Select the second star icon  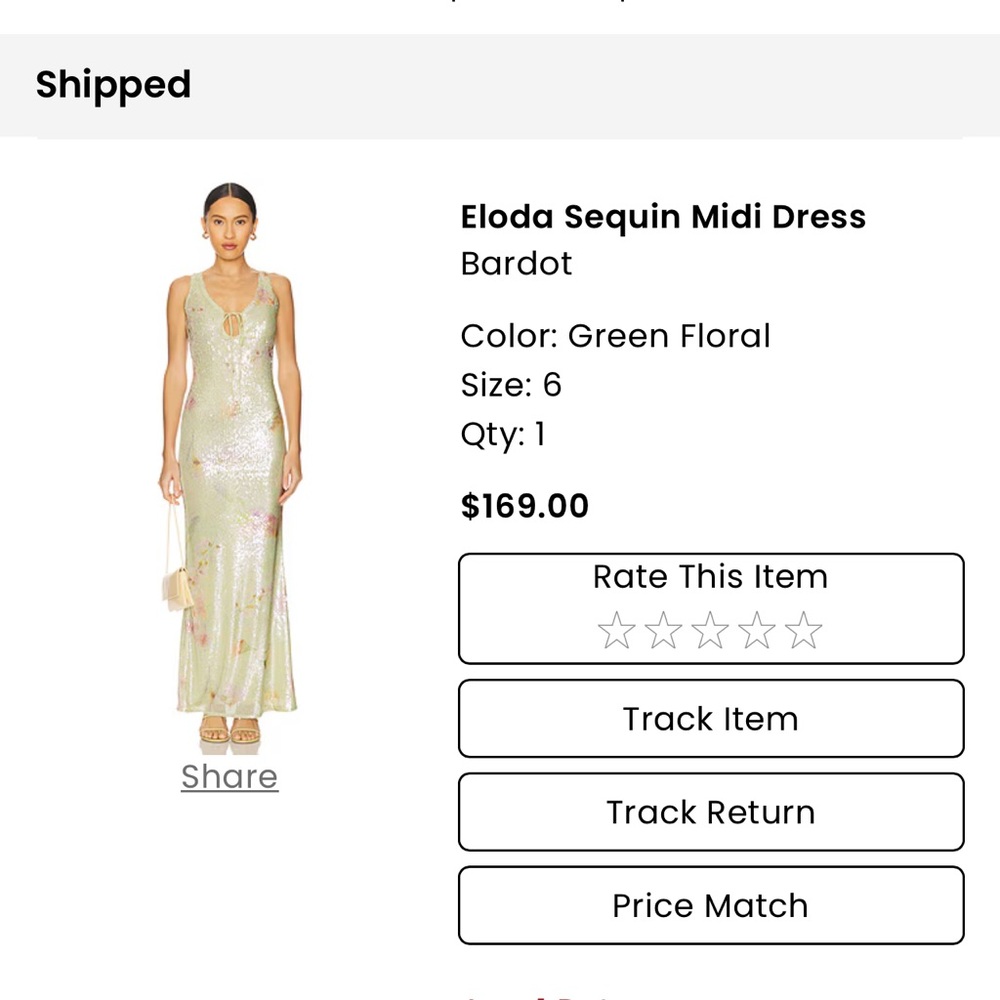click(x=663, y=630)
